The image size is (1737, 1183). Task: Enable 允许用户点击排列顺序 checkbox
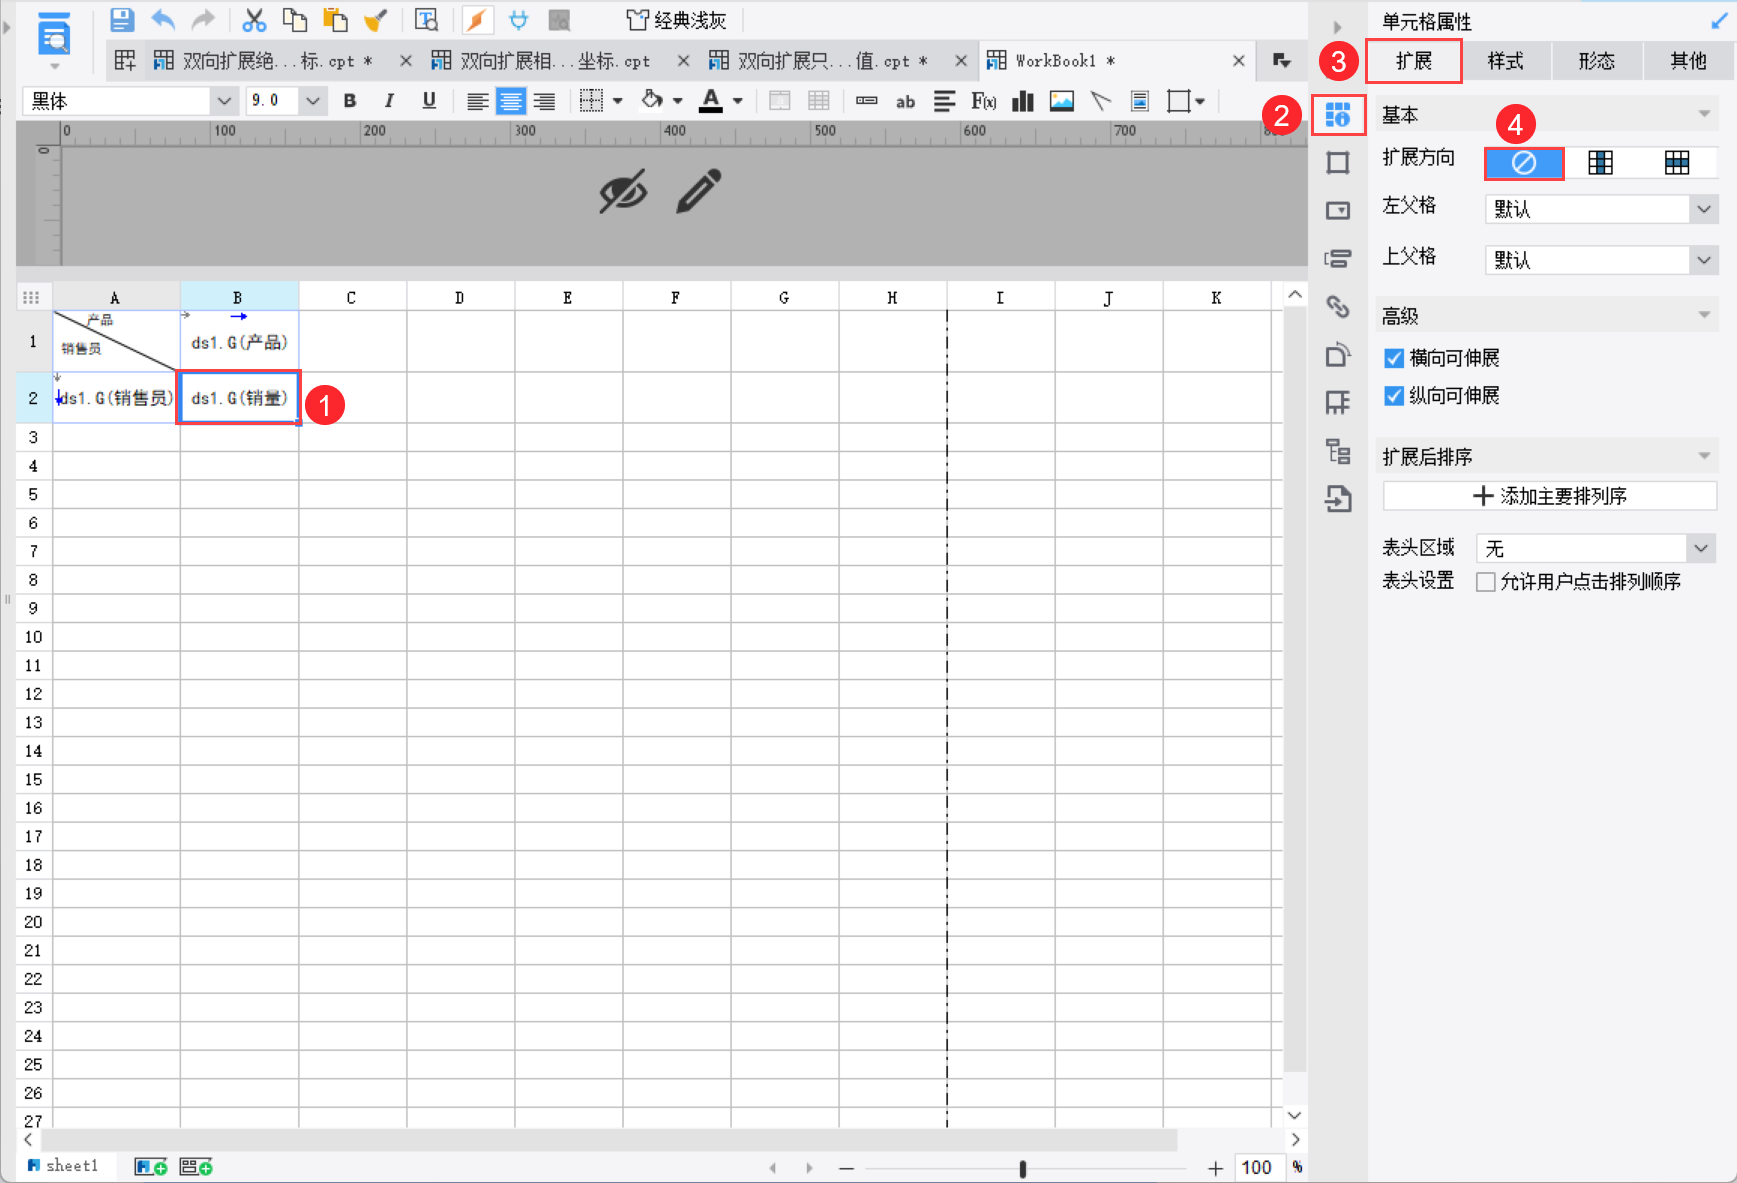pyautogui.click(x=1486, y=582)
